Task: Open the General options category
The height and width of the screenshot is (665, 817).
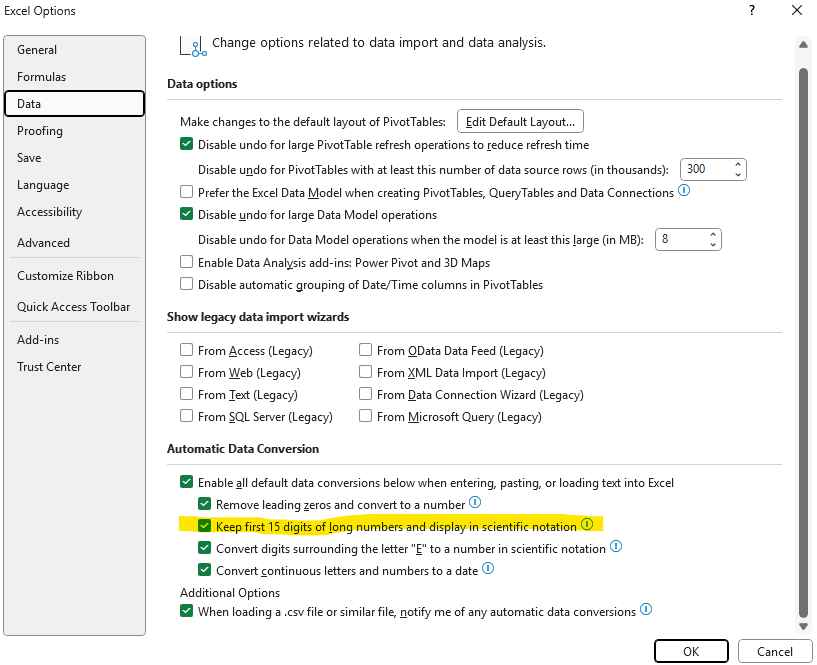Action: (74, 50)
